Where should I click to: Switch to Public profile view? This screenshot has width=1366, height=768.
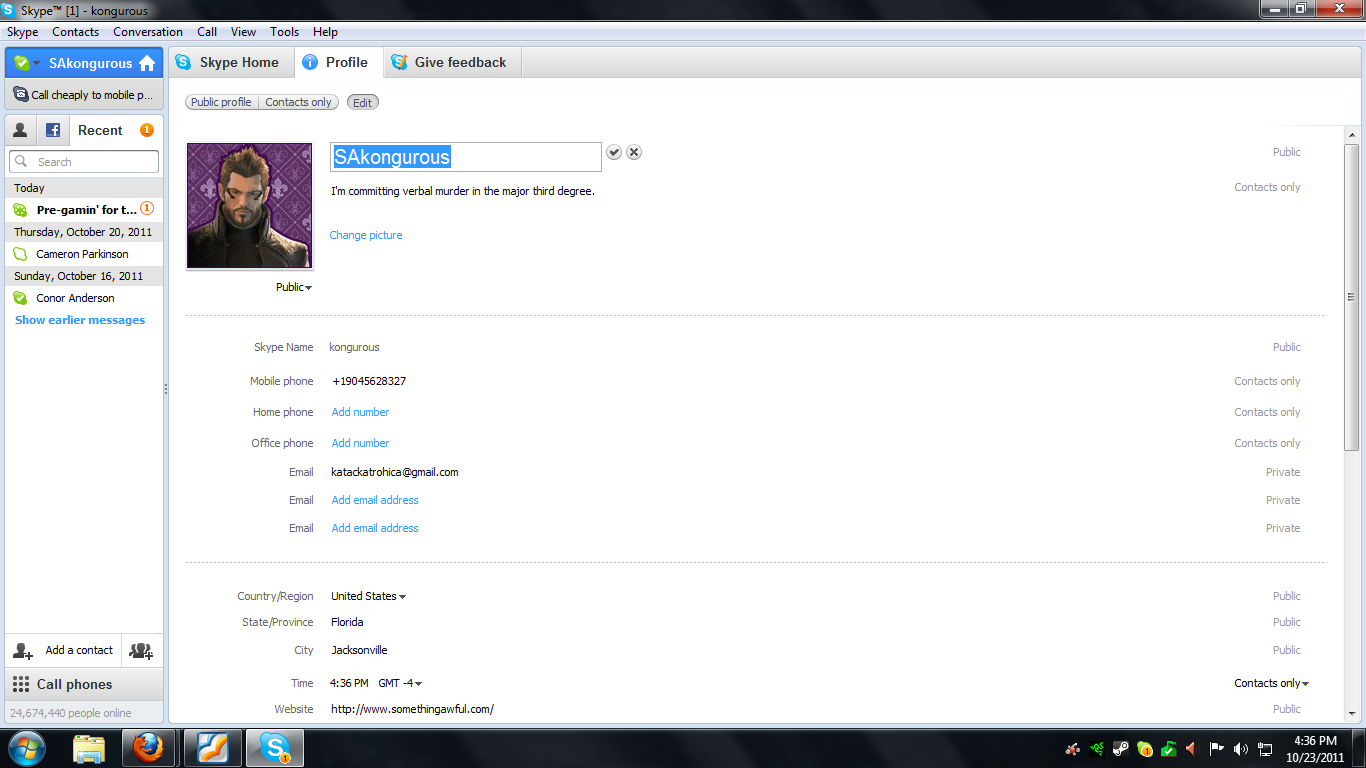point(222,102)
